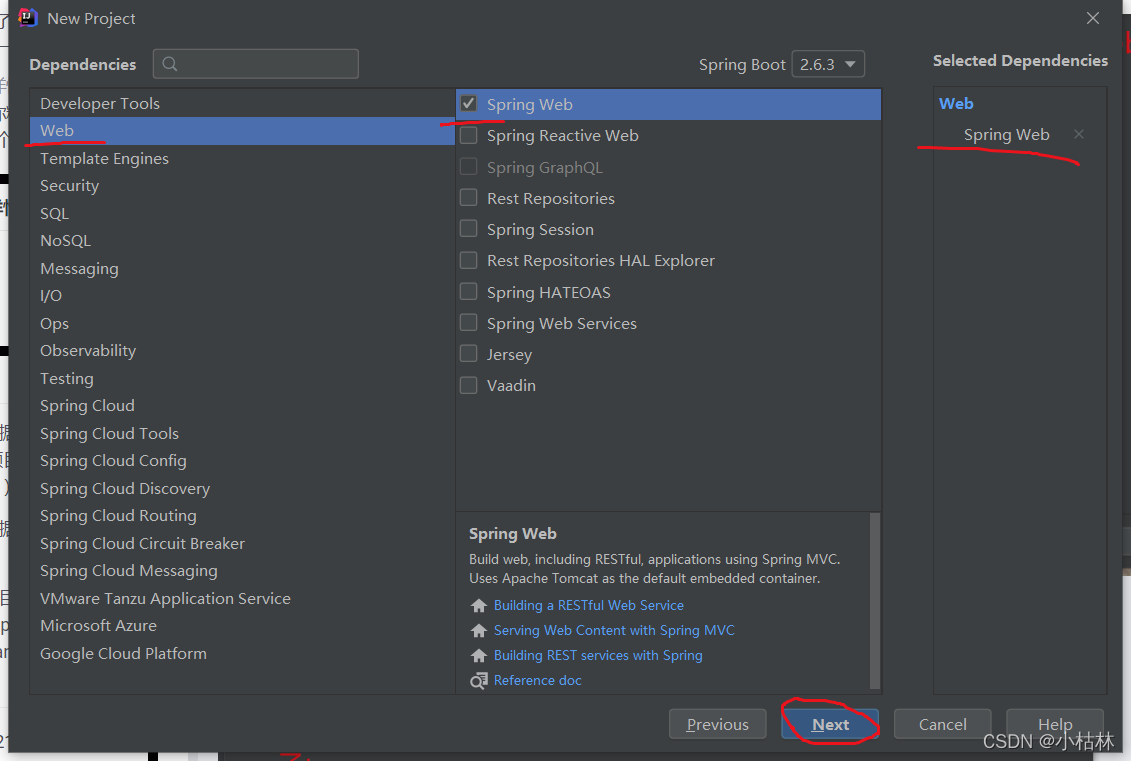Click the Reference doc icon
This screenshot has width=1131, height=761.
[479, 681]
